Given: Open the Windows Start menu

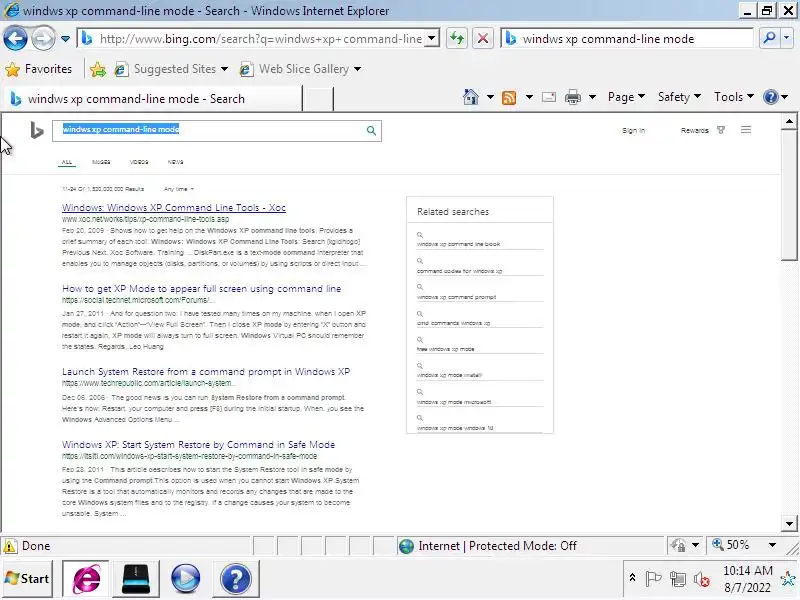Looking at the screenshot, I should click(27, 579).
